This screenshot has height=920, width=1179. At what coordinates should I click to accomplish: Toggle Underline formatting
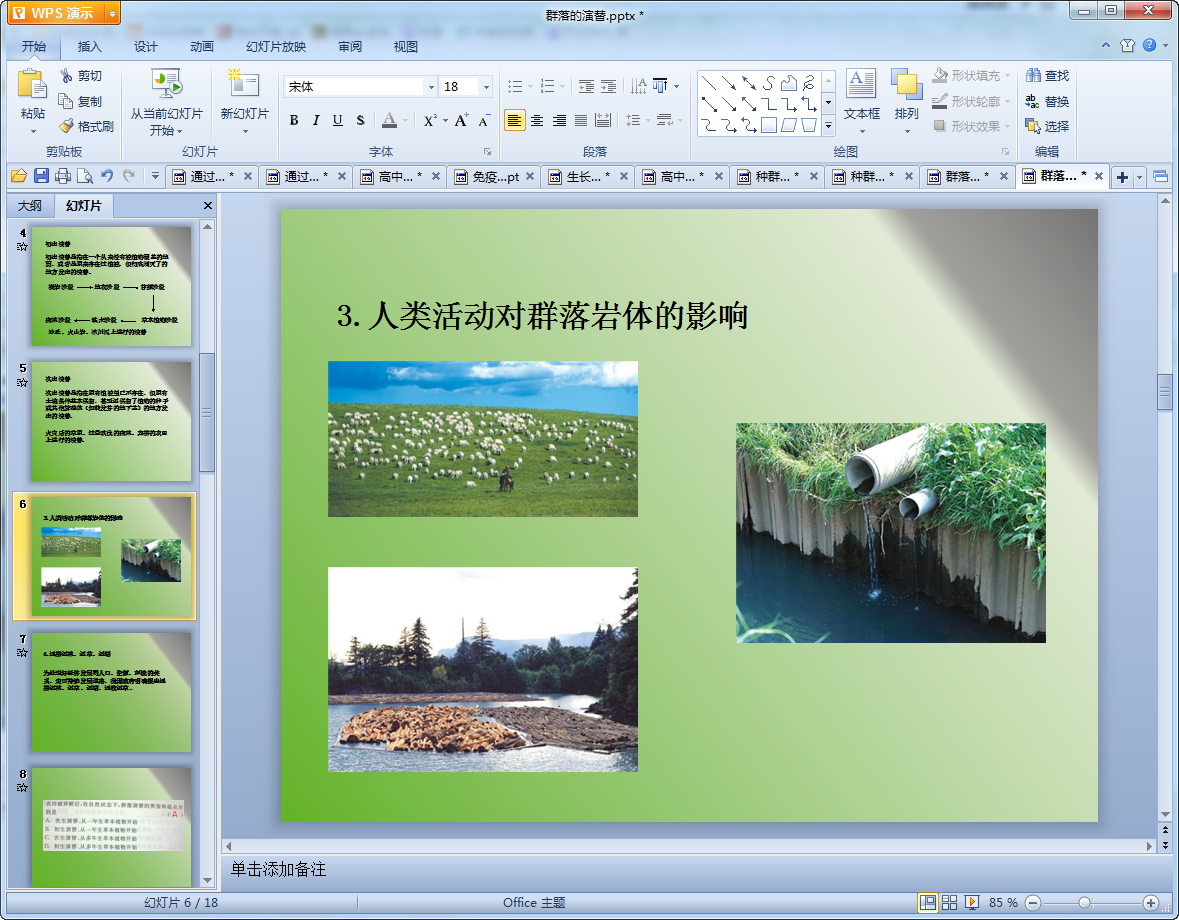338,121
